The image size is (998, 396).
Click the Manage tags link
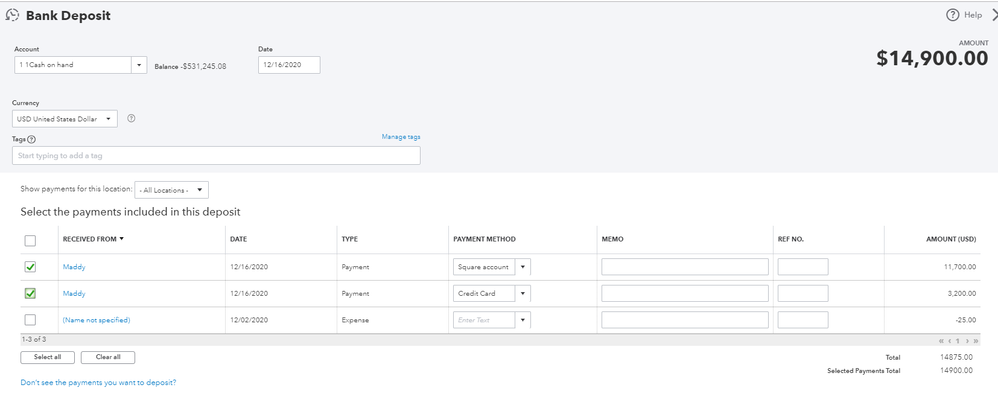[x=401, y=137]
